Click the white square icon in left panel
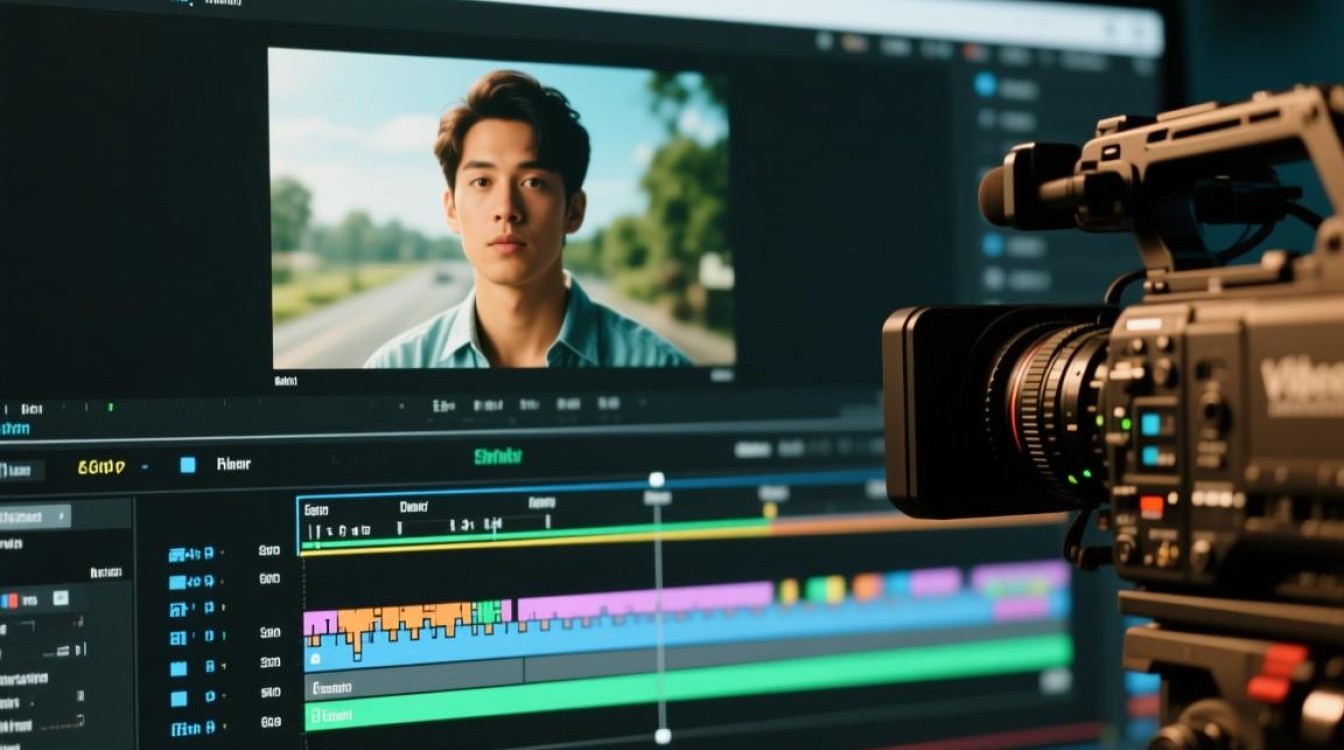1344x750 pixels. click(60, 598)
